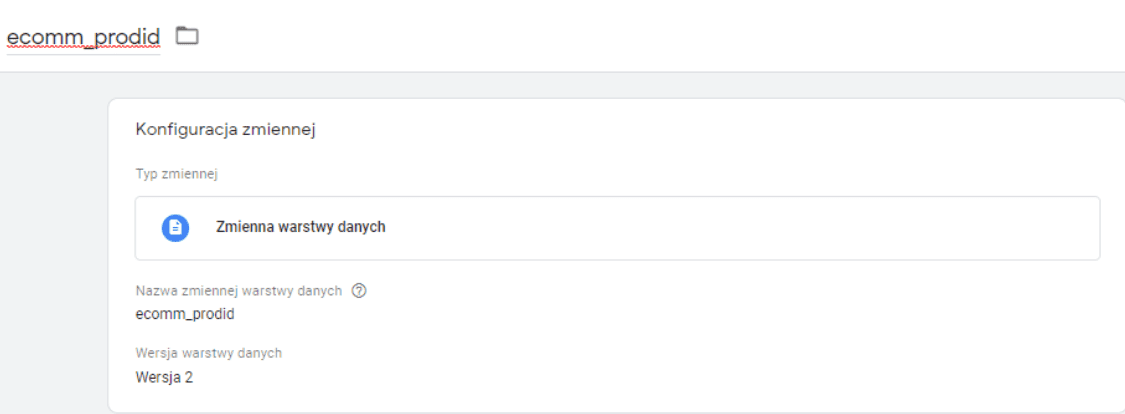Select the "Zmienna warstwy danych" type text

[x=300, y=227]
